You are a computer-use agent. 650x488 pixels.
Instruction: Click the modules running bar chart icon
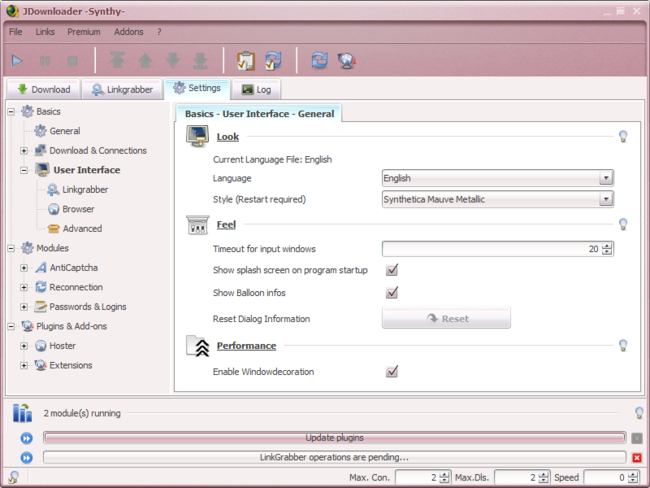[x=22, y=413]
